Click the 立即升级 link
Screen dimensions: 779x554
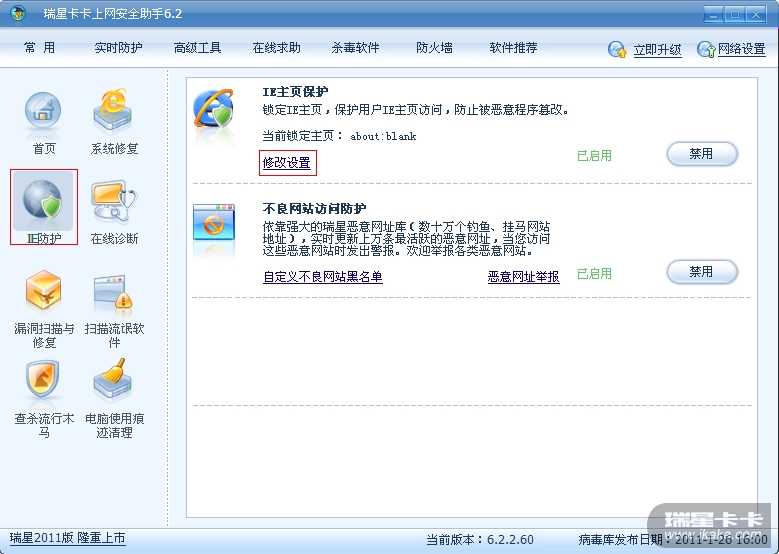click(x=657, y=50)
